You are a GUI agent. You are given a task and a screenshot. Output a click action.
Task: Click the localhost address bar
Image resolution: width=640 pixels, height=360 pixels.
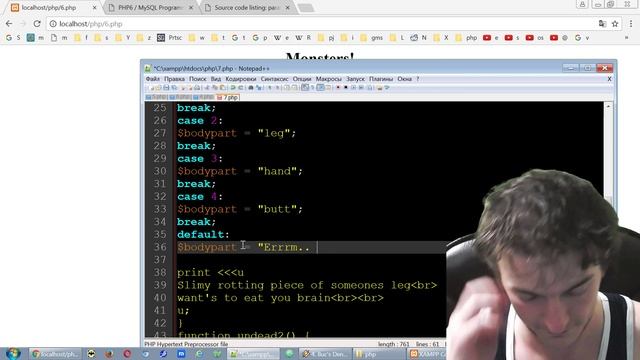coord(322,24)
